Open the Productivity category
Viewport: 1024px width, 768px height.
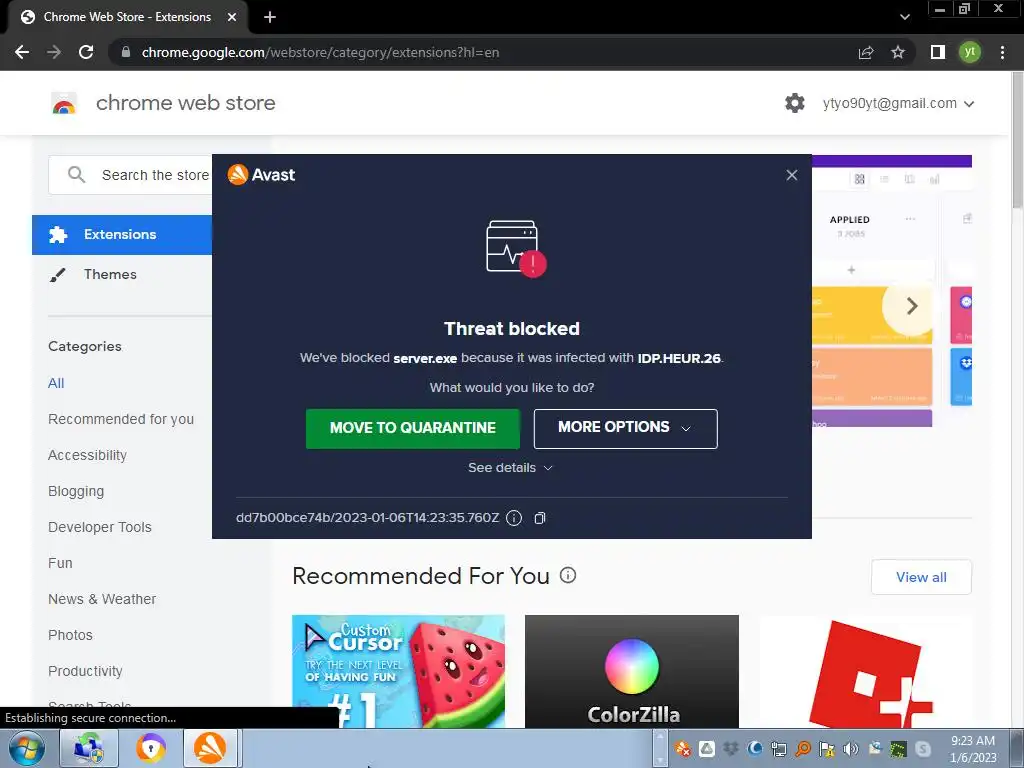coord(85,671)
